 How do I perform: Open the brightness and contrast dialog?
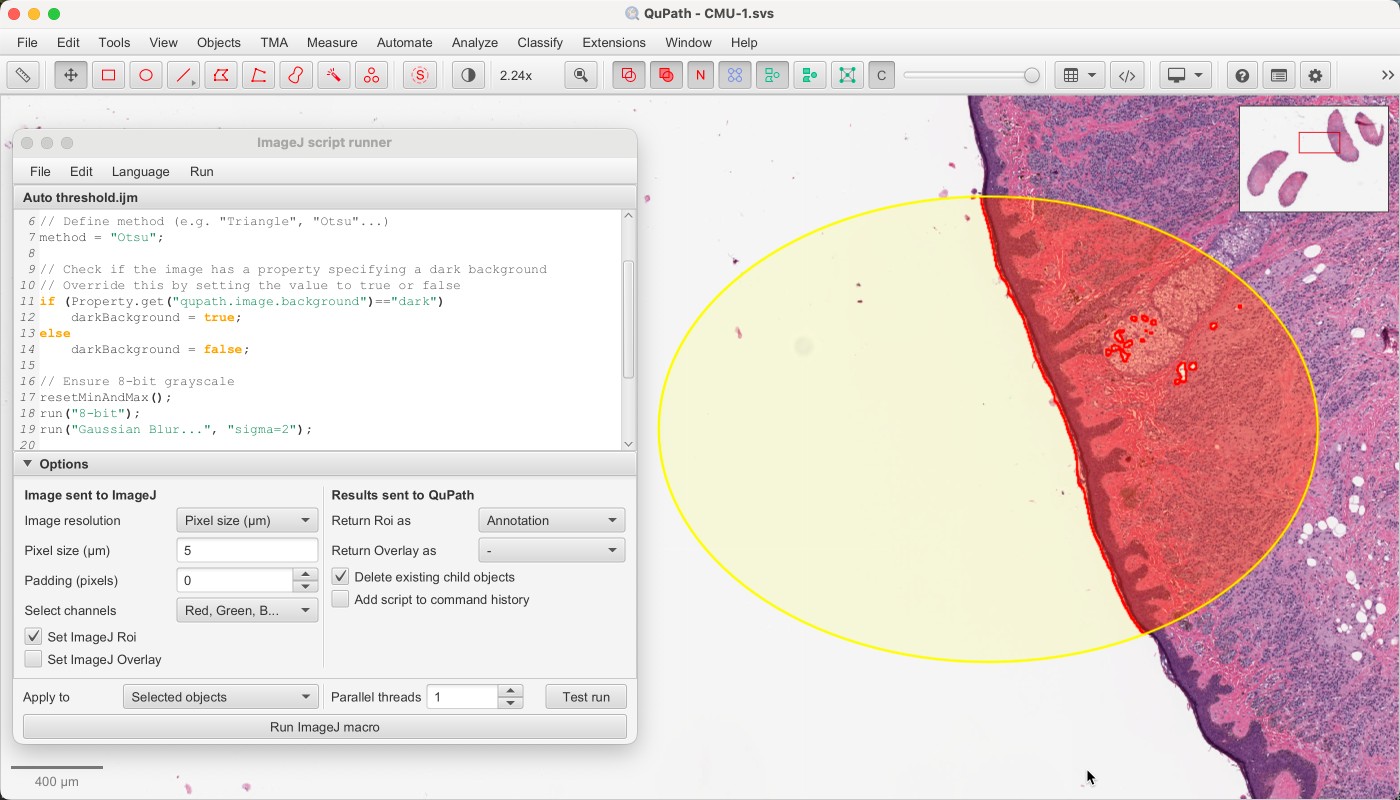tap(468, 75)
